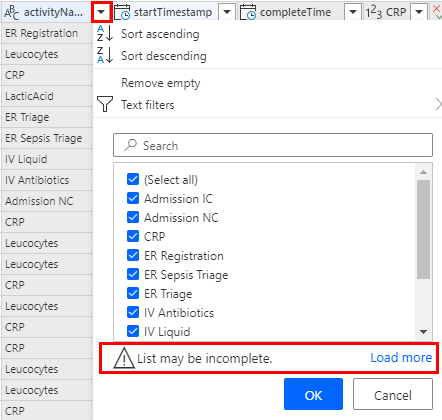The height and width of the screenshot is (420, 442).
Task: Click the warning triangle icon
Action: tap(124, 358)
